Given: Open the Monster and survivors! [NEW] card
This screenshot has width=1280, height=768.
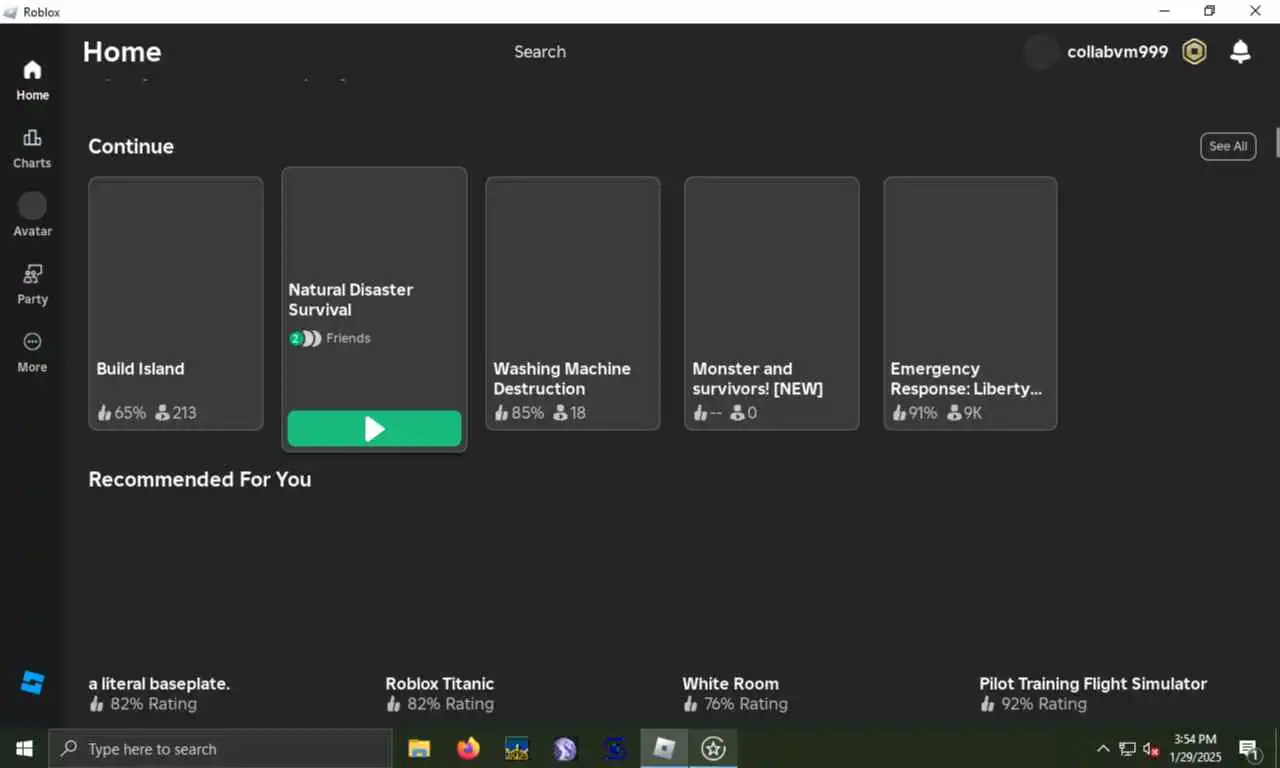Looking at the screenshot, I should [x=772, y=304].
